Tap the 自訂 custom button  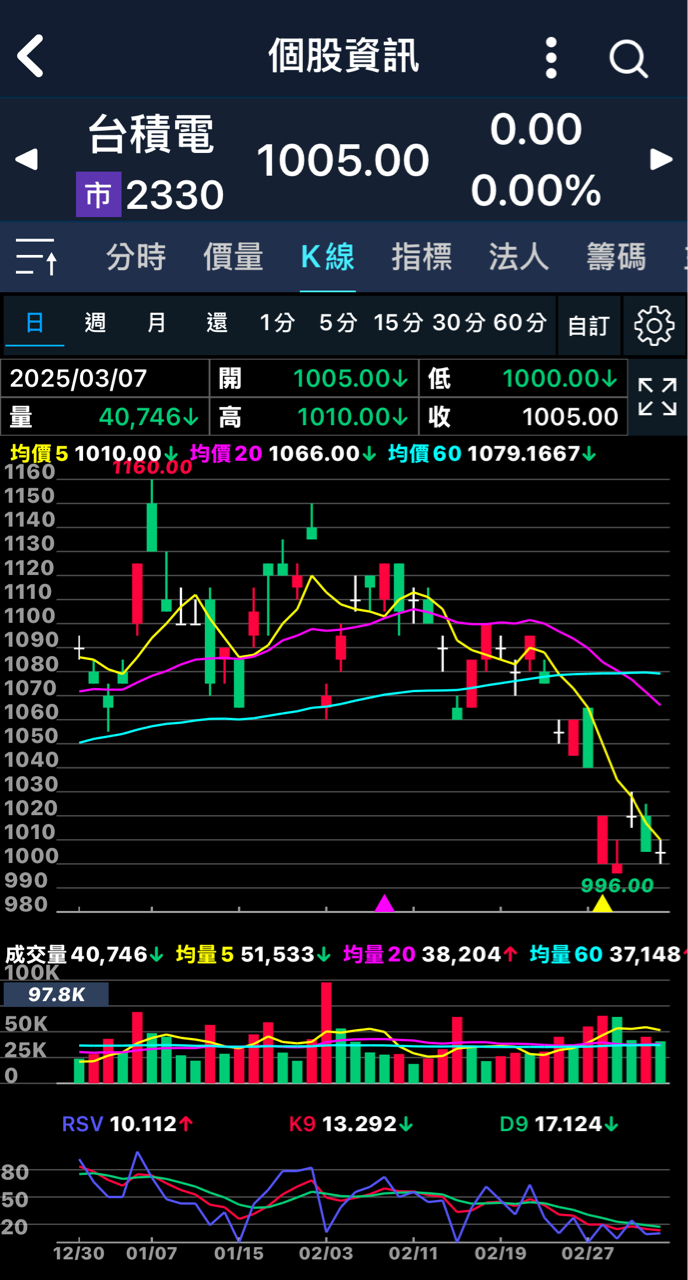pos(588,325)
